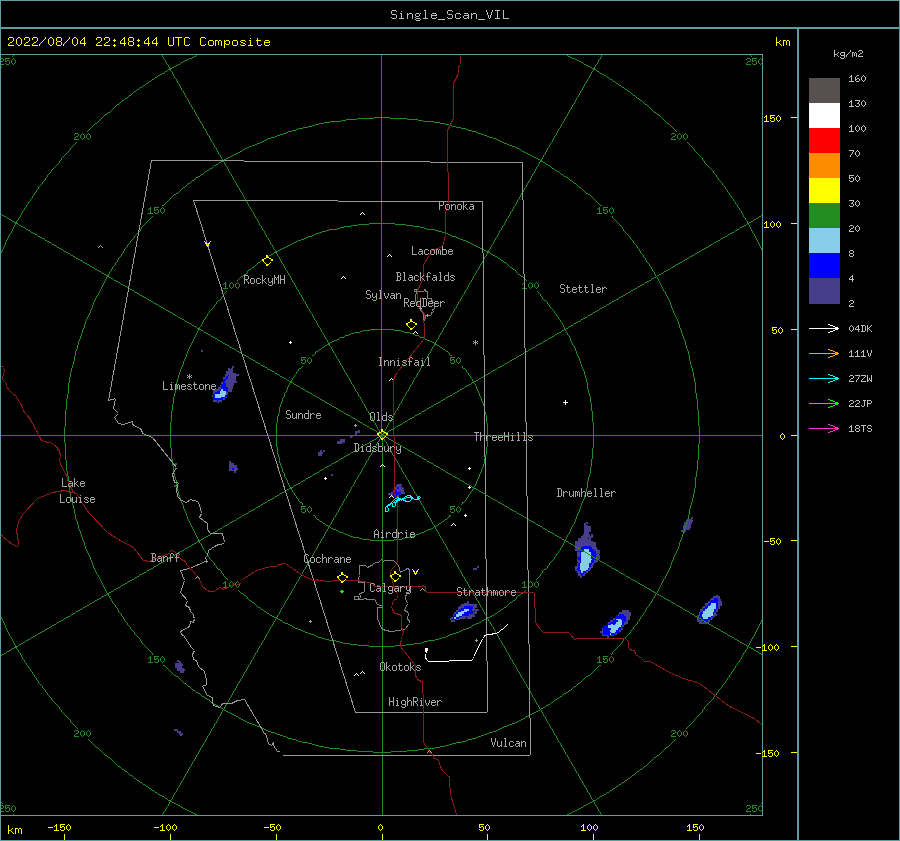Viewport: 900px width, 841px height.
Task: Click the yellow diamond marker near RedDeer
Action: 412,325
